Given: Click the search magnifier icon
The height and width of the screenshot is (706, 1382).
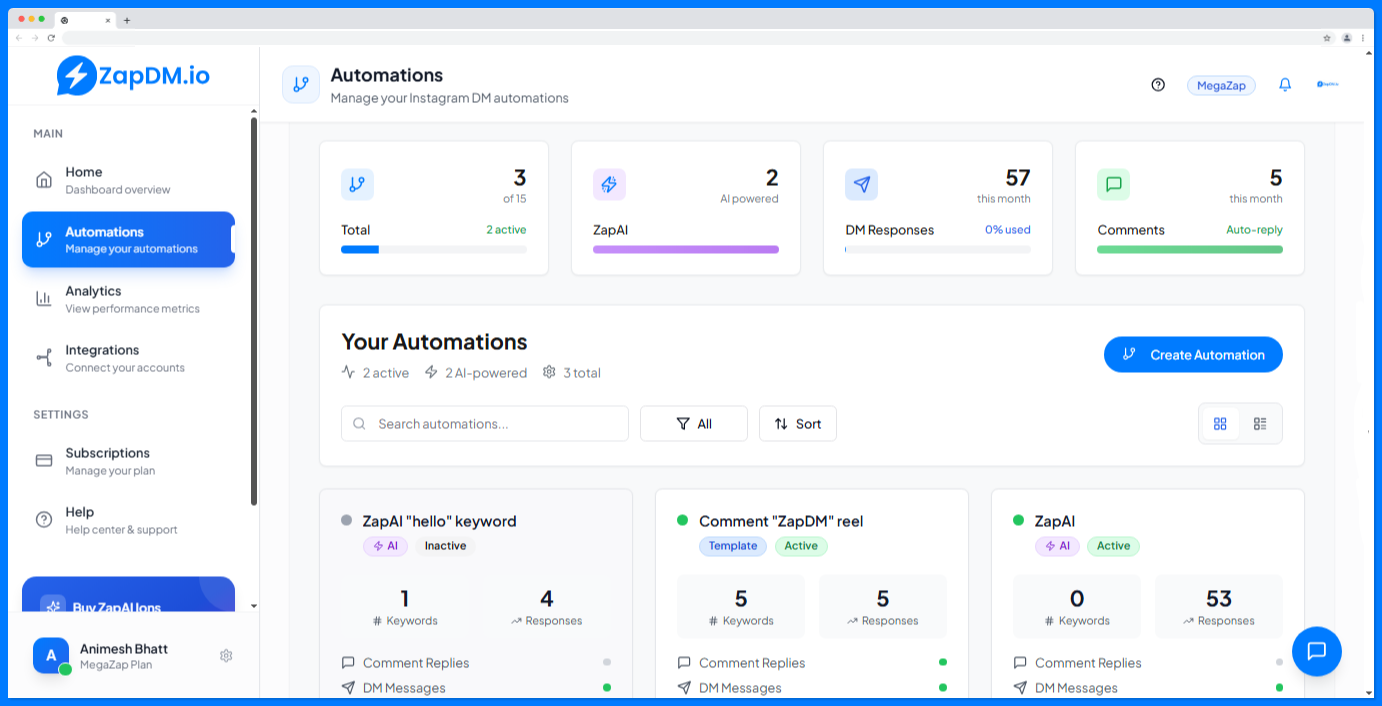Looking at the screenshot, I should click(360, 424).
